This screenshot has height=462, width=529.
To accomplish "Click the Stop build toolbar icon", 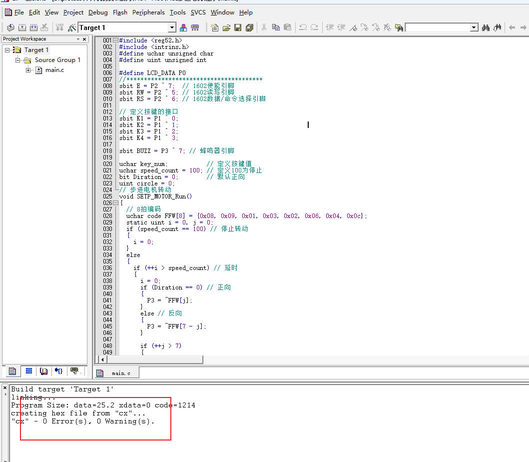I will [45, 28].
